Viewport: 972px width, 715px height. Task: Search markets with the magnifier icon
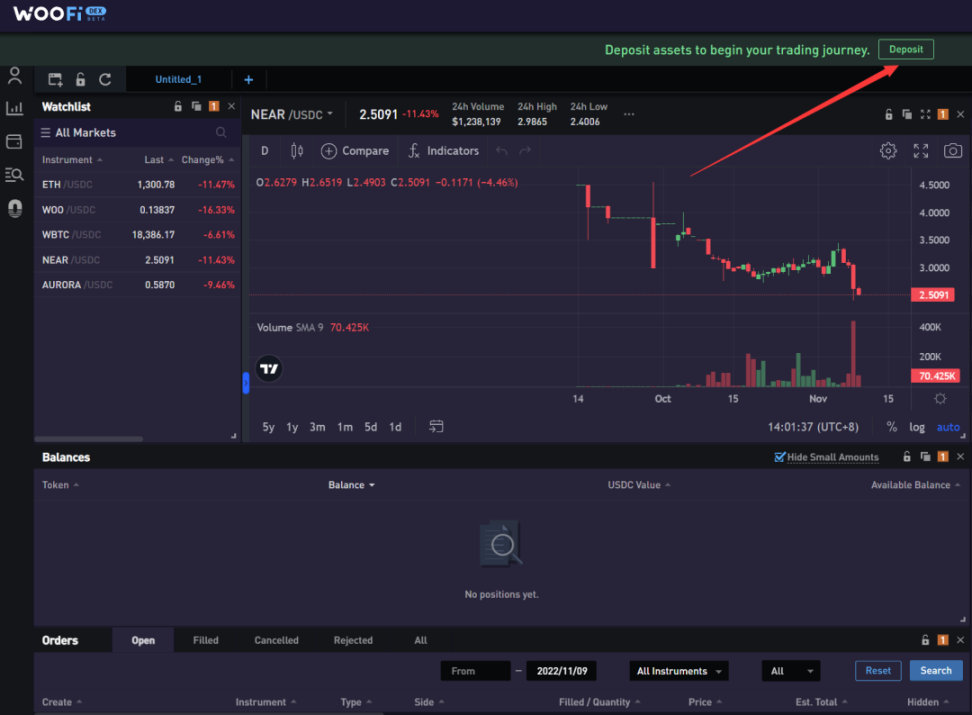pos(221,132)
